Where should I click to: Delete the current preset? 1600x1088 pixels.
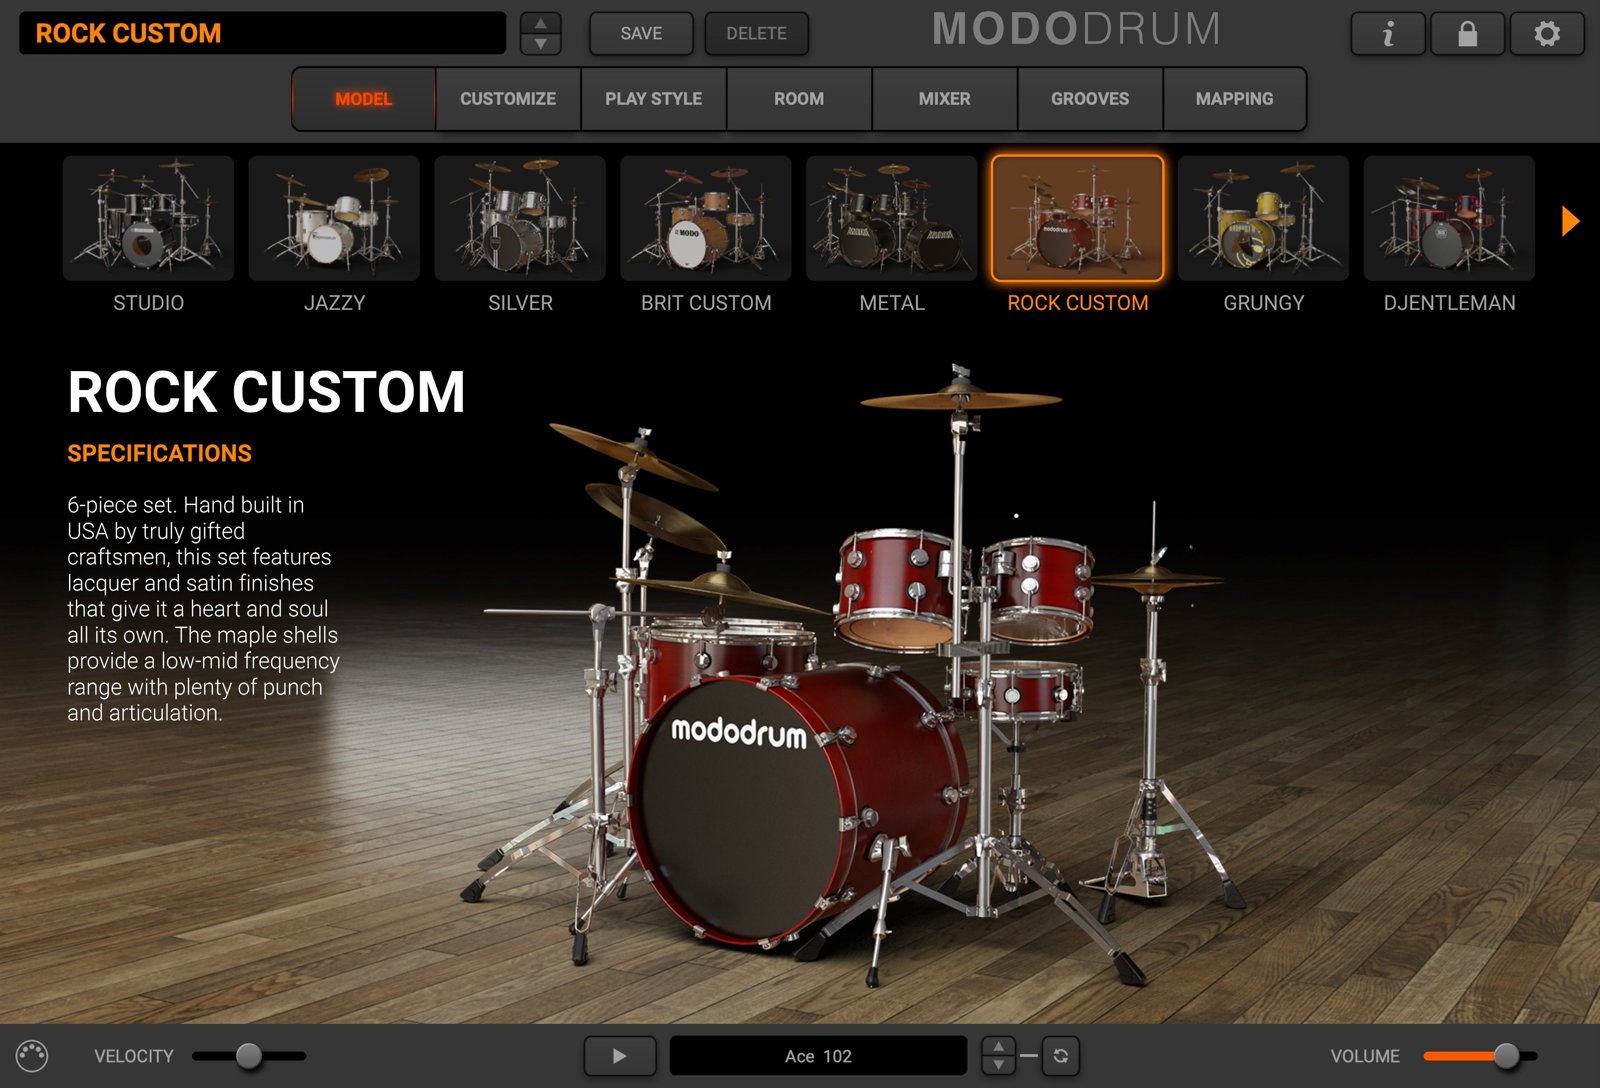[756, 34]
